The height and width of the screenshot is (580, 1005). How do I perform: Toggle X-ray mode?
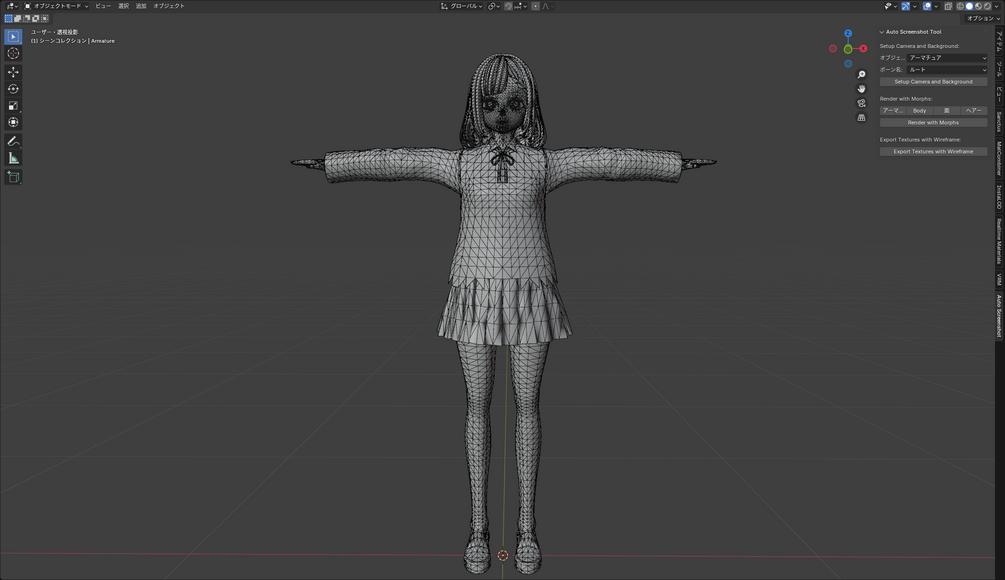coord(948,6)
